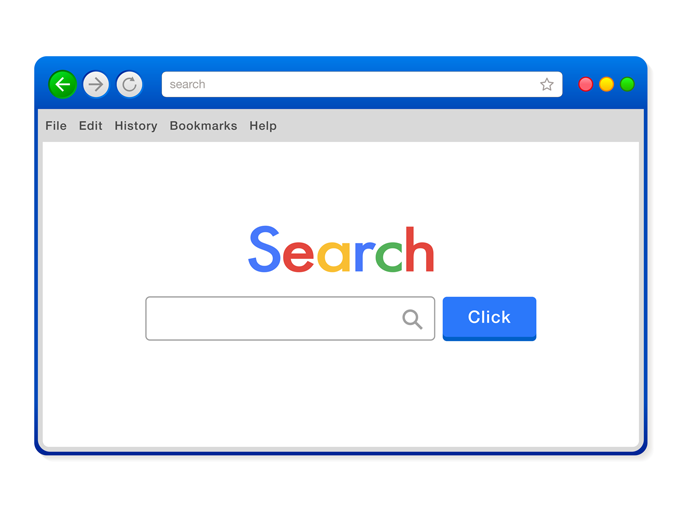Click the forward arrow navigation button
This screenshot has height=510, width=680.
(96, 84)
